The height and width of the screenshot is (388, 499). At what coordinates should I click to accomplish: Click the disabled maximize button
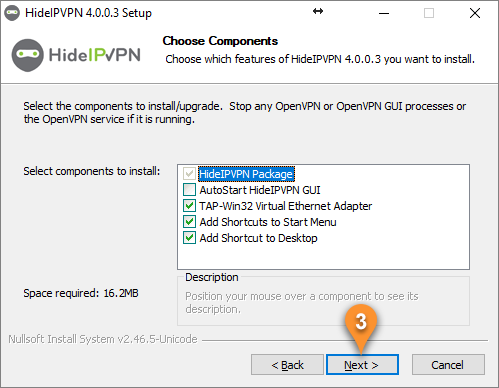429,13
